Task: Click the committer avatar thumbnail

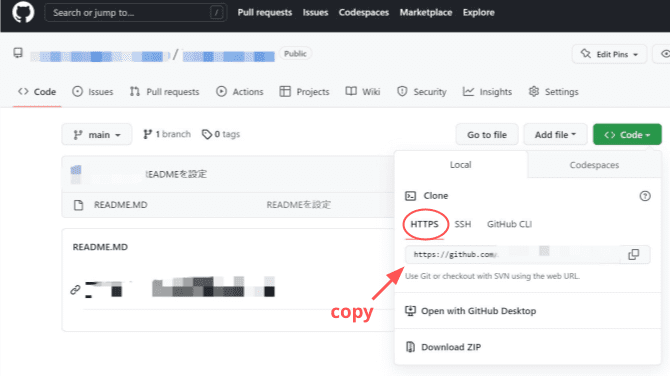Action: click(x=76, y=174)
